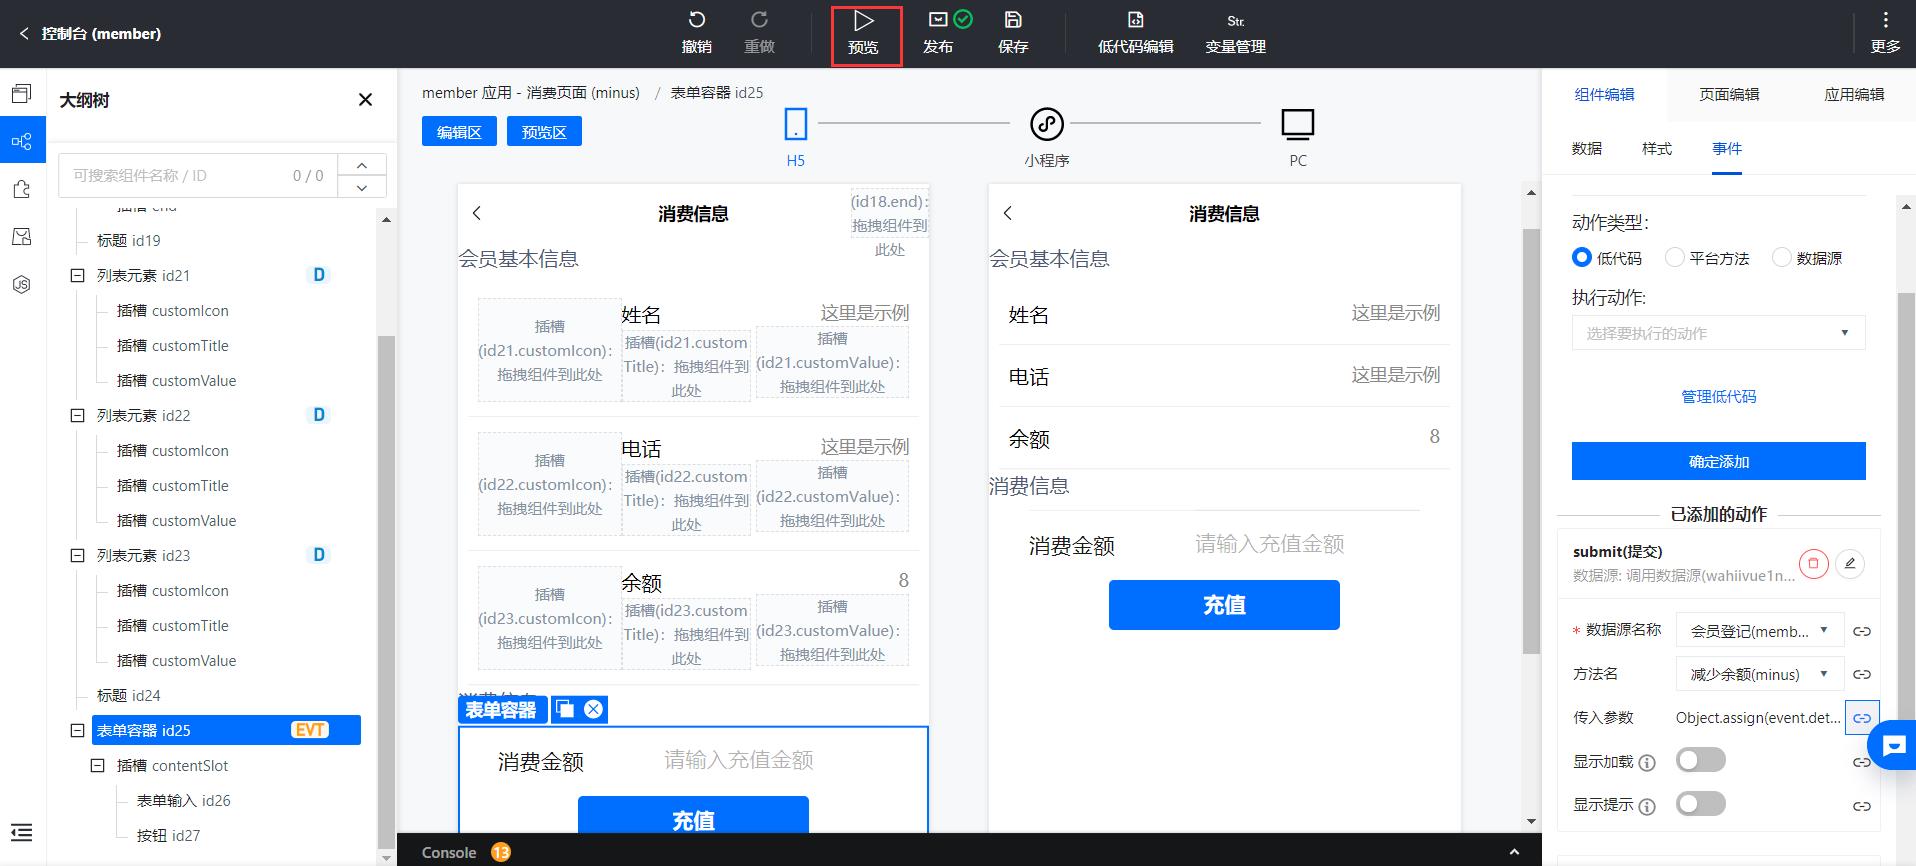Click the 编辑区 button

[x=459, y=131]
